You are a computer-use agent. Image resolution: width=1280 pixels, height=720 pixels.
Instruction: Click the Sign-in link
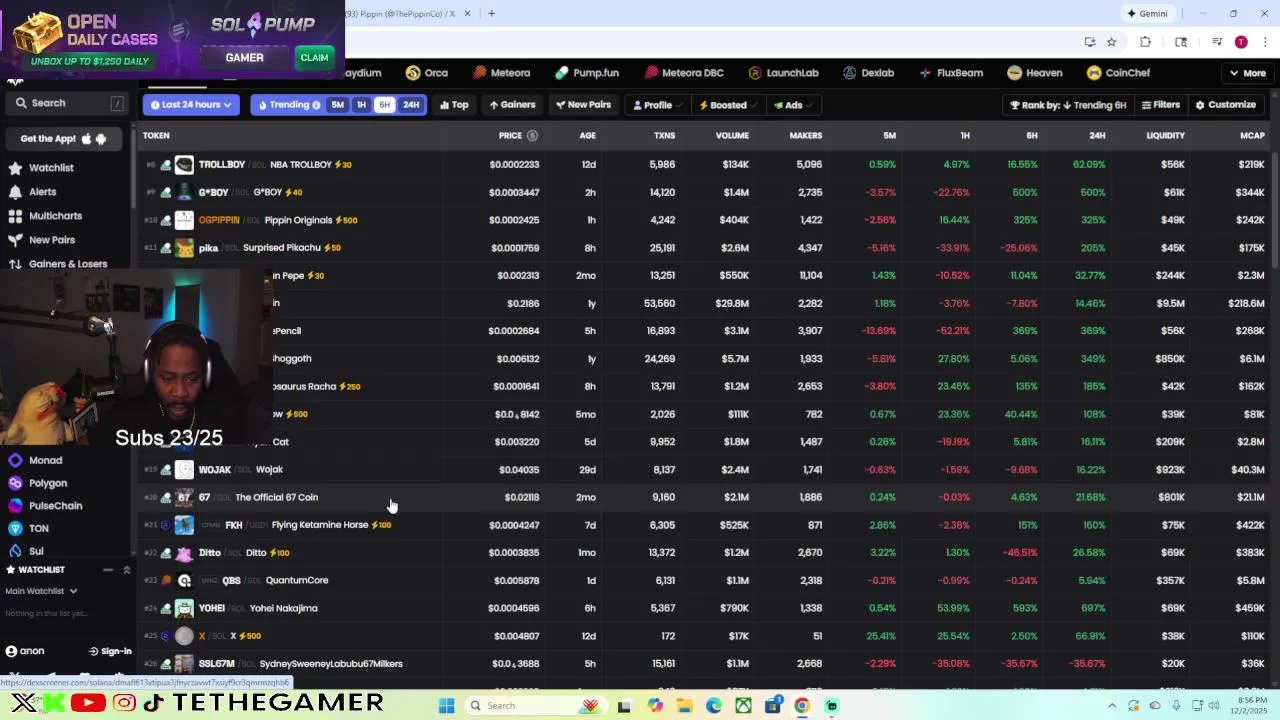click(x=110, y=651)
